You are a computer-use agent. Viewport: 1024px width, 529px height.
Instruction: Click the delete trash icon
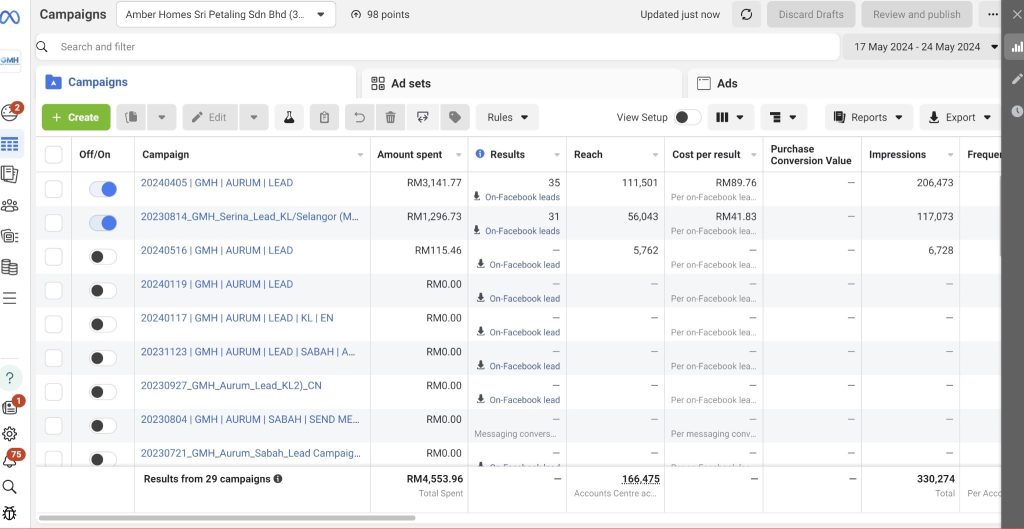pyautogui.click(x=390, y=117)
